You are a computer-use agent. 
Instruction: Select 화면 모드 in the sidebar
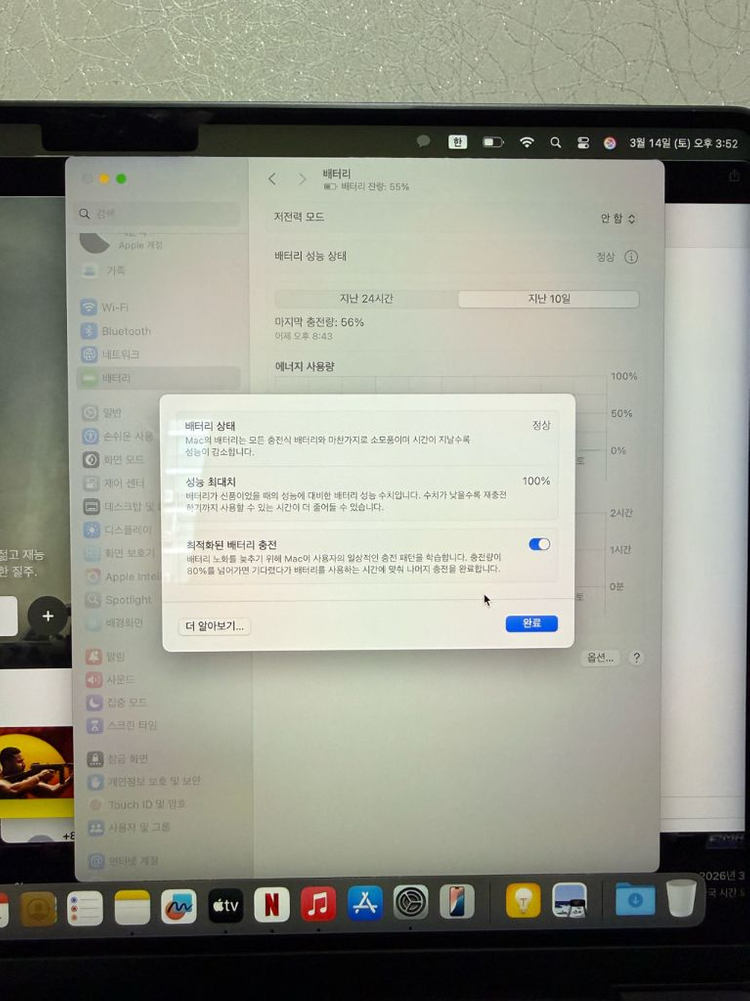114,460
